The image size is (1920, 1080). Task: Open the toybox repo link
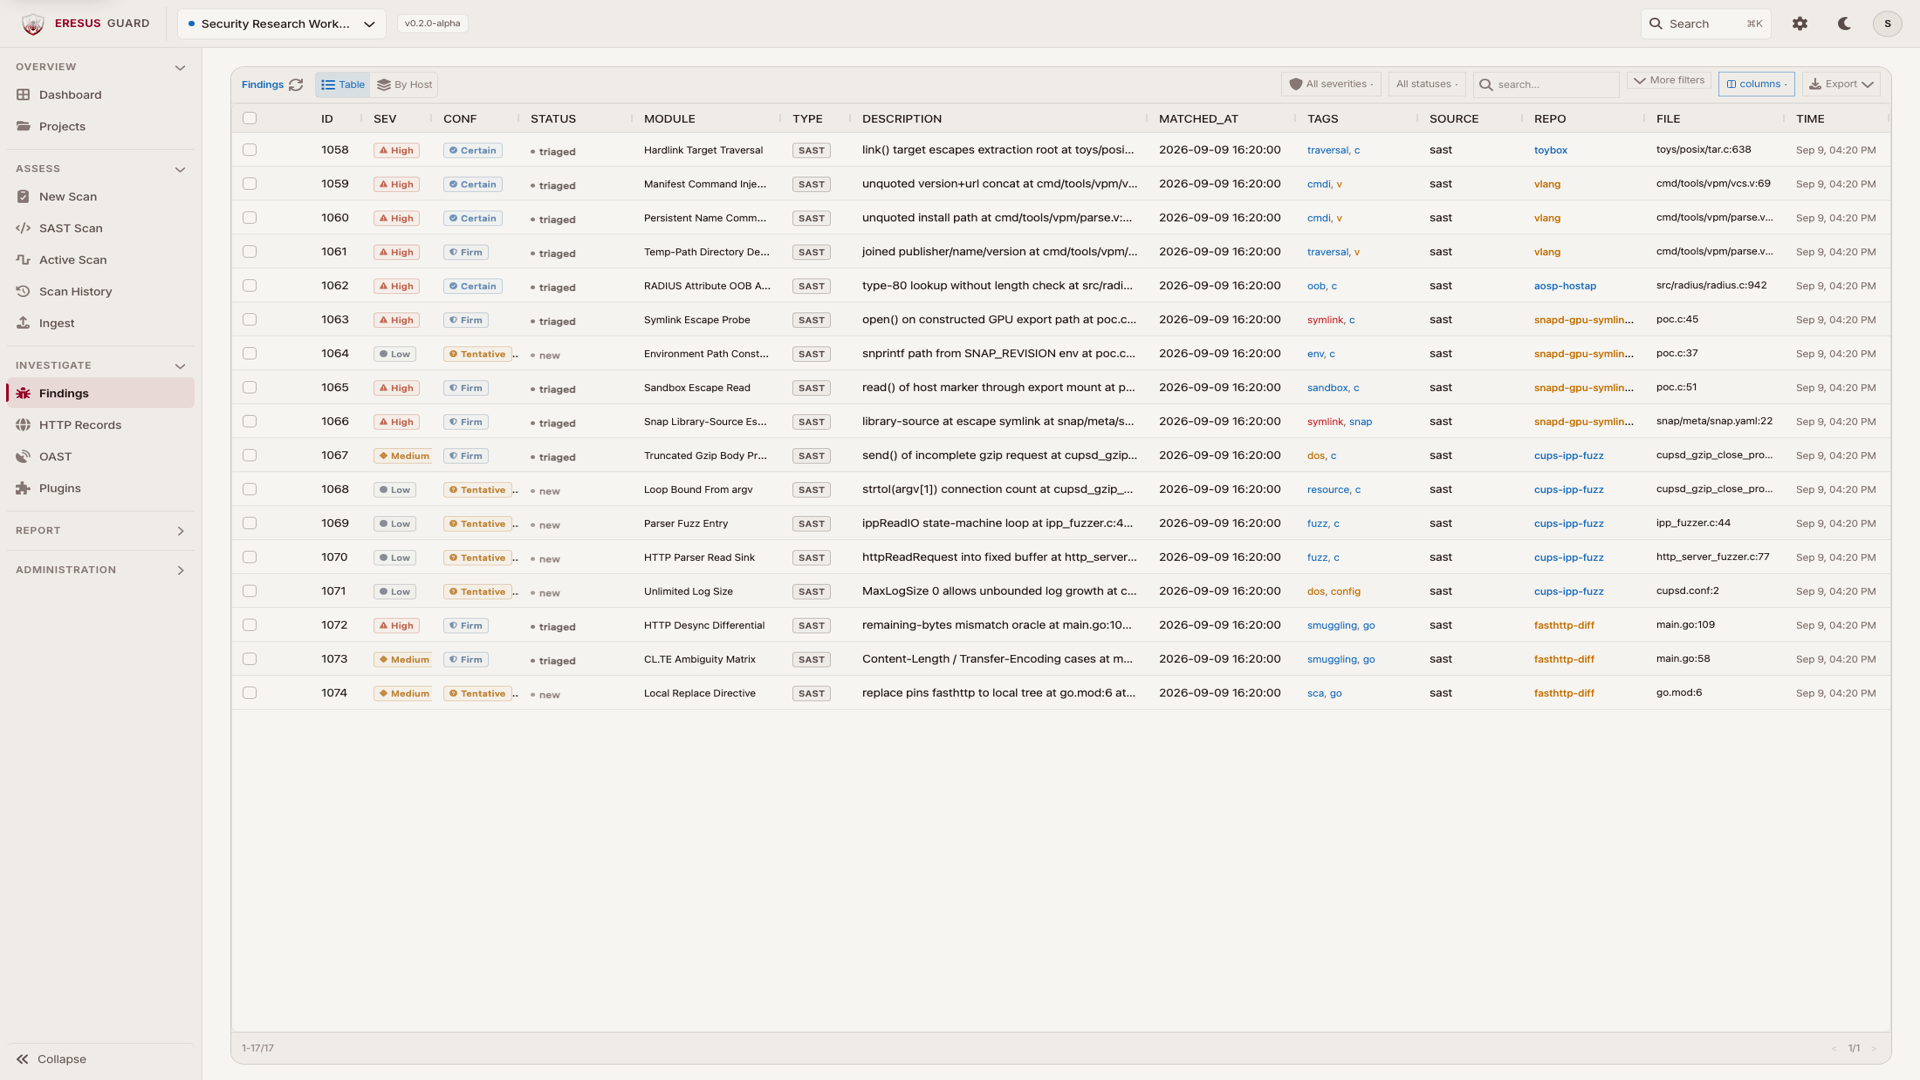(x=1550, y=150)
